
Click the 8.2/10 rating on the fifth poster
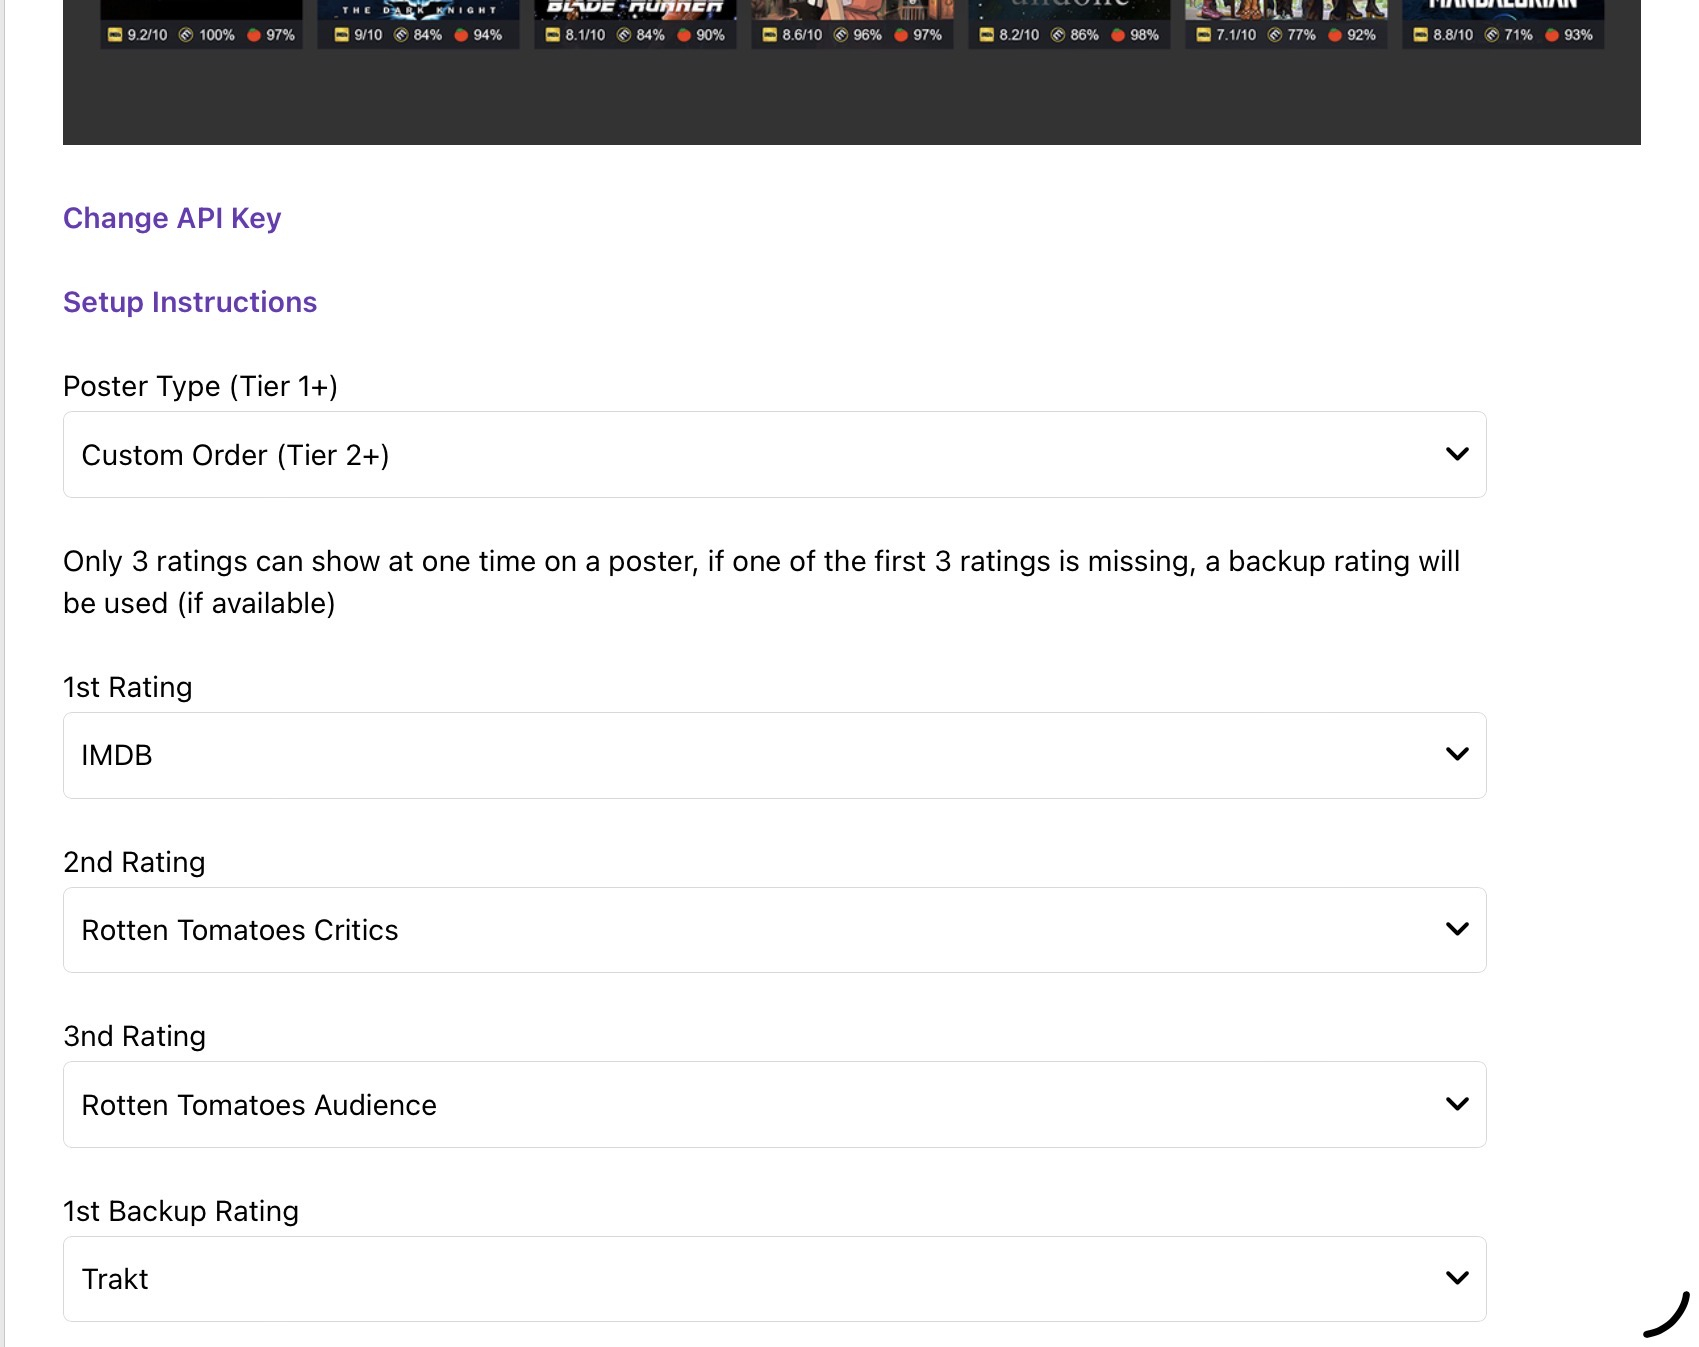coord(1019,35)
